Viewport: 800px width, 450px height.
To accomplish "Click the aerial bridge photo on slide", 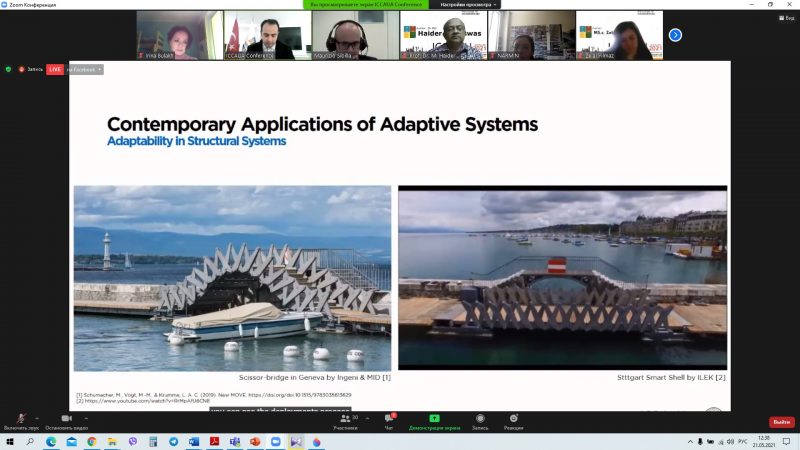I will 563,278.
